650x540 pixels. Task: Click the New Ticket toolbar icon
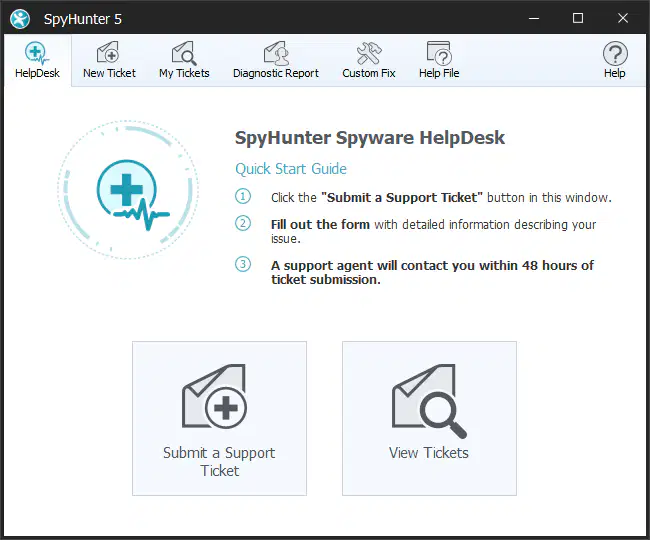[109, 61]
